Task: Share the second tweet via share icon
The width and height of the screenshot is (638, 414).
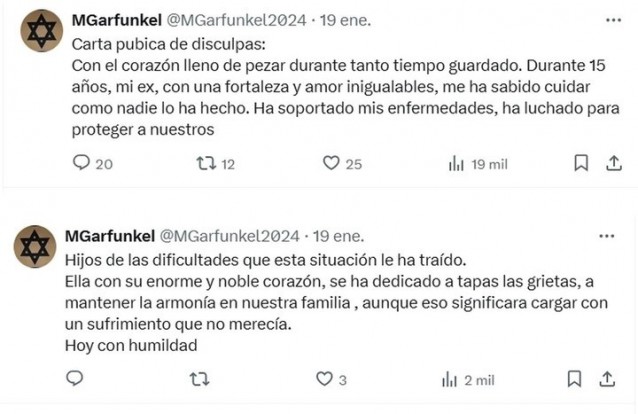Action: pos(606,380)
